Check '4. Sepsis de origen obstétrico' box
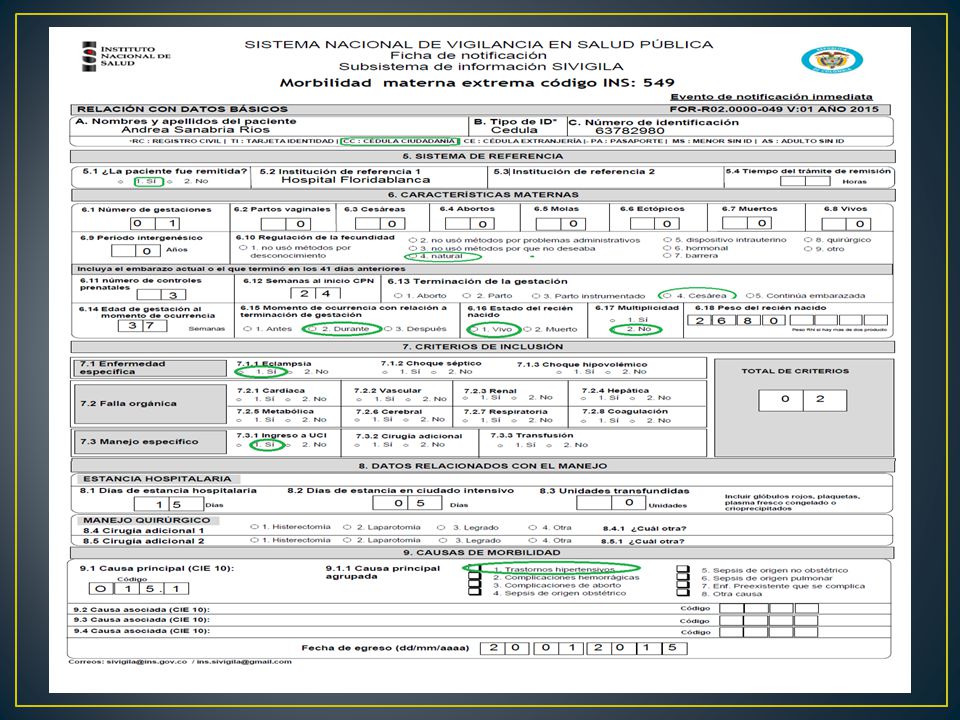 [474, 593]
